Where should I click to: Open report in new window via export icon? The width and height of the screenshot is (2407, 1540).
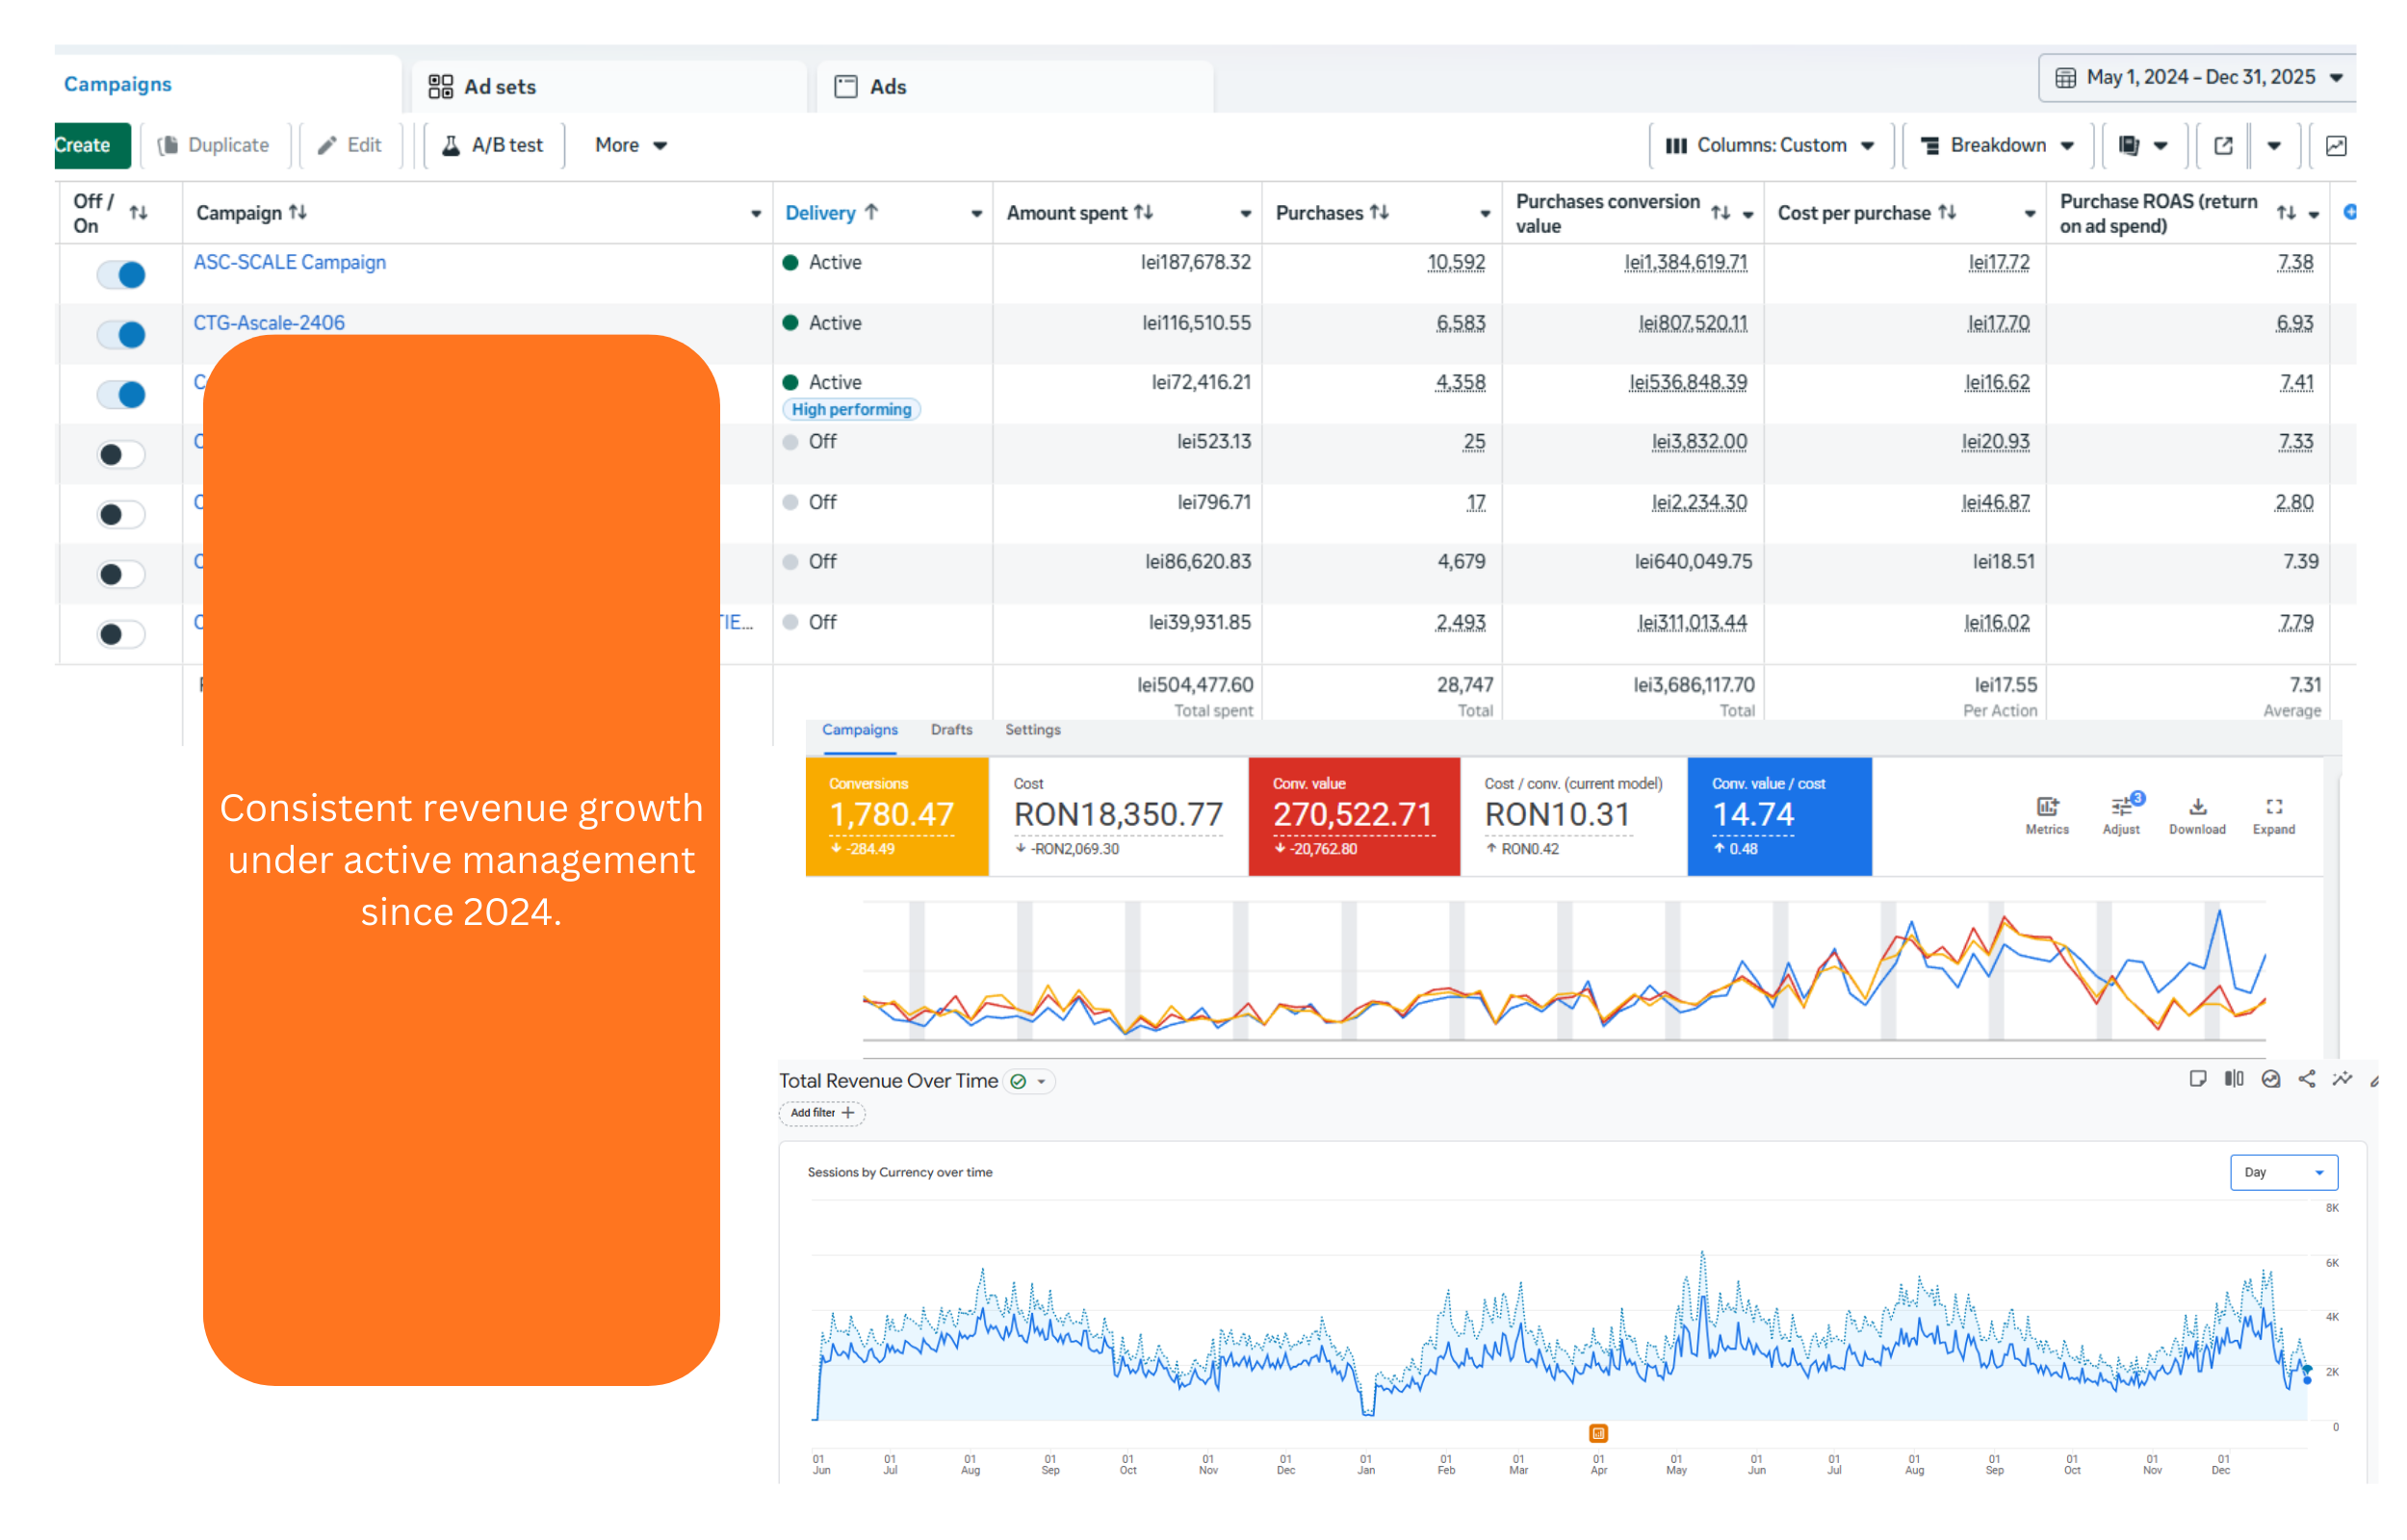2220,145
